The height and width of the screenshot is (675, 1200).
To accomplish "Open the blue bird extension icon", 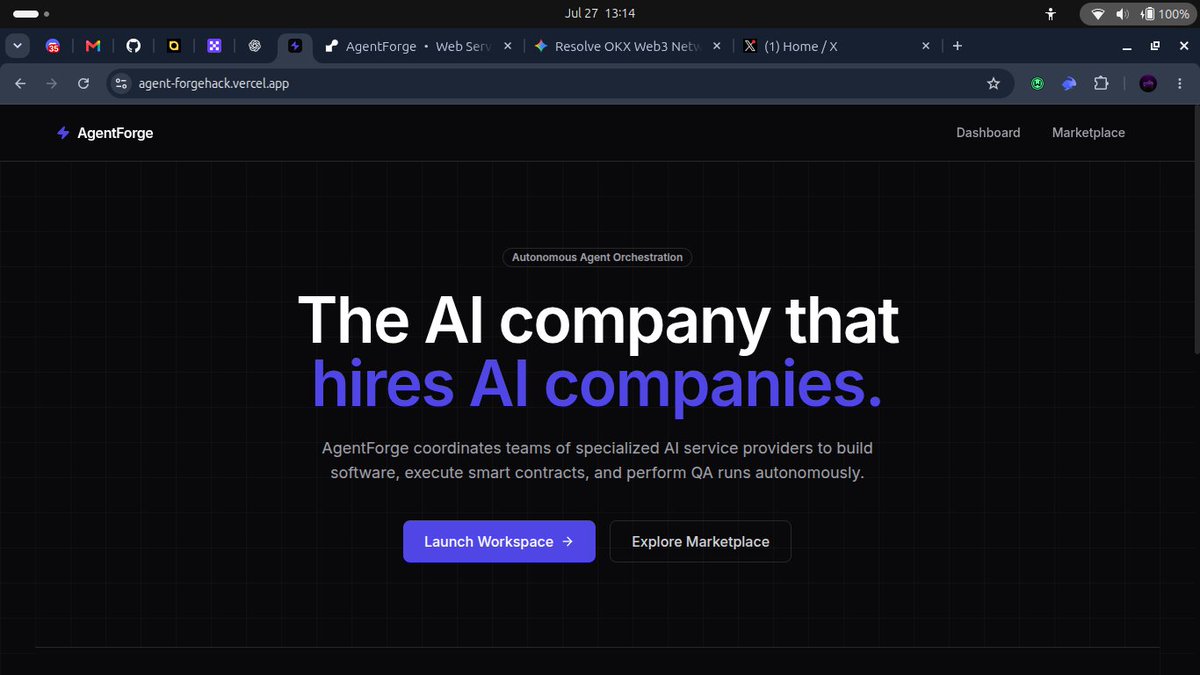I will 1069,84.
